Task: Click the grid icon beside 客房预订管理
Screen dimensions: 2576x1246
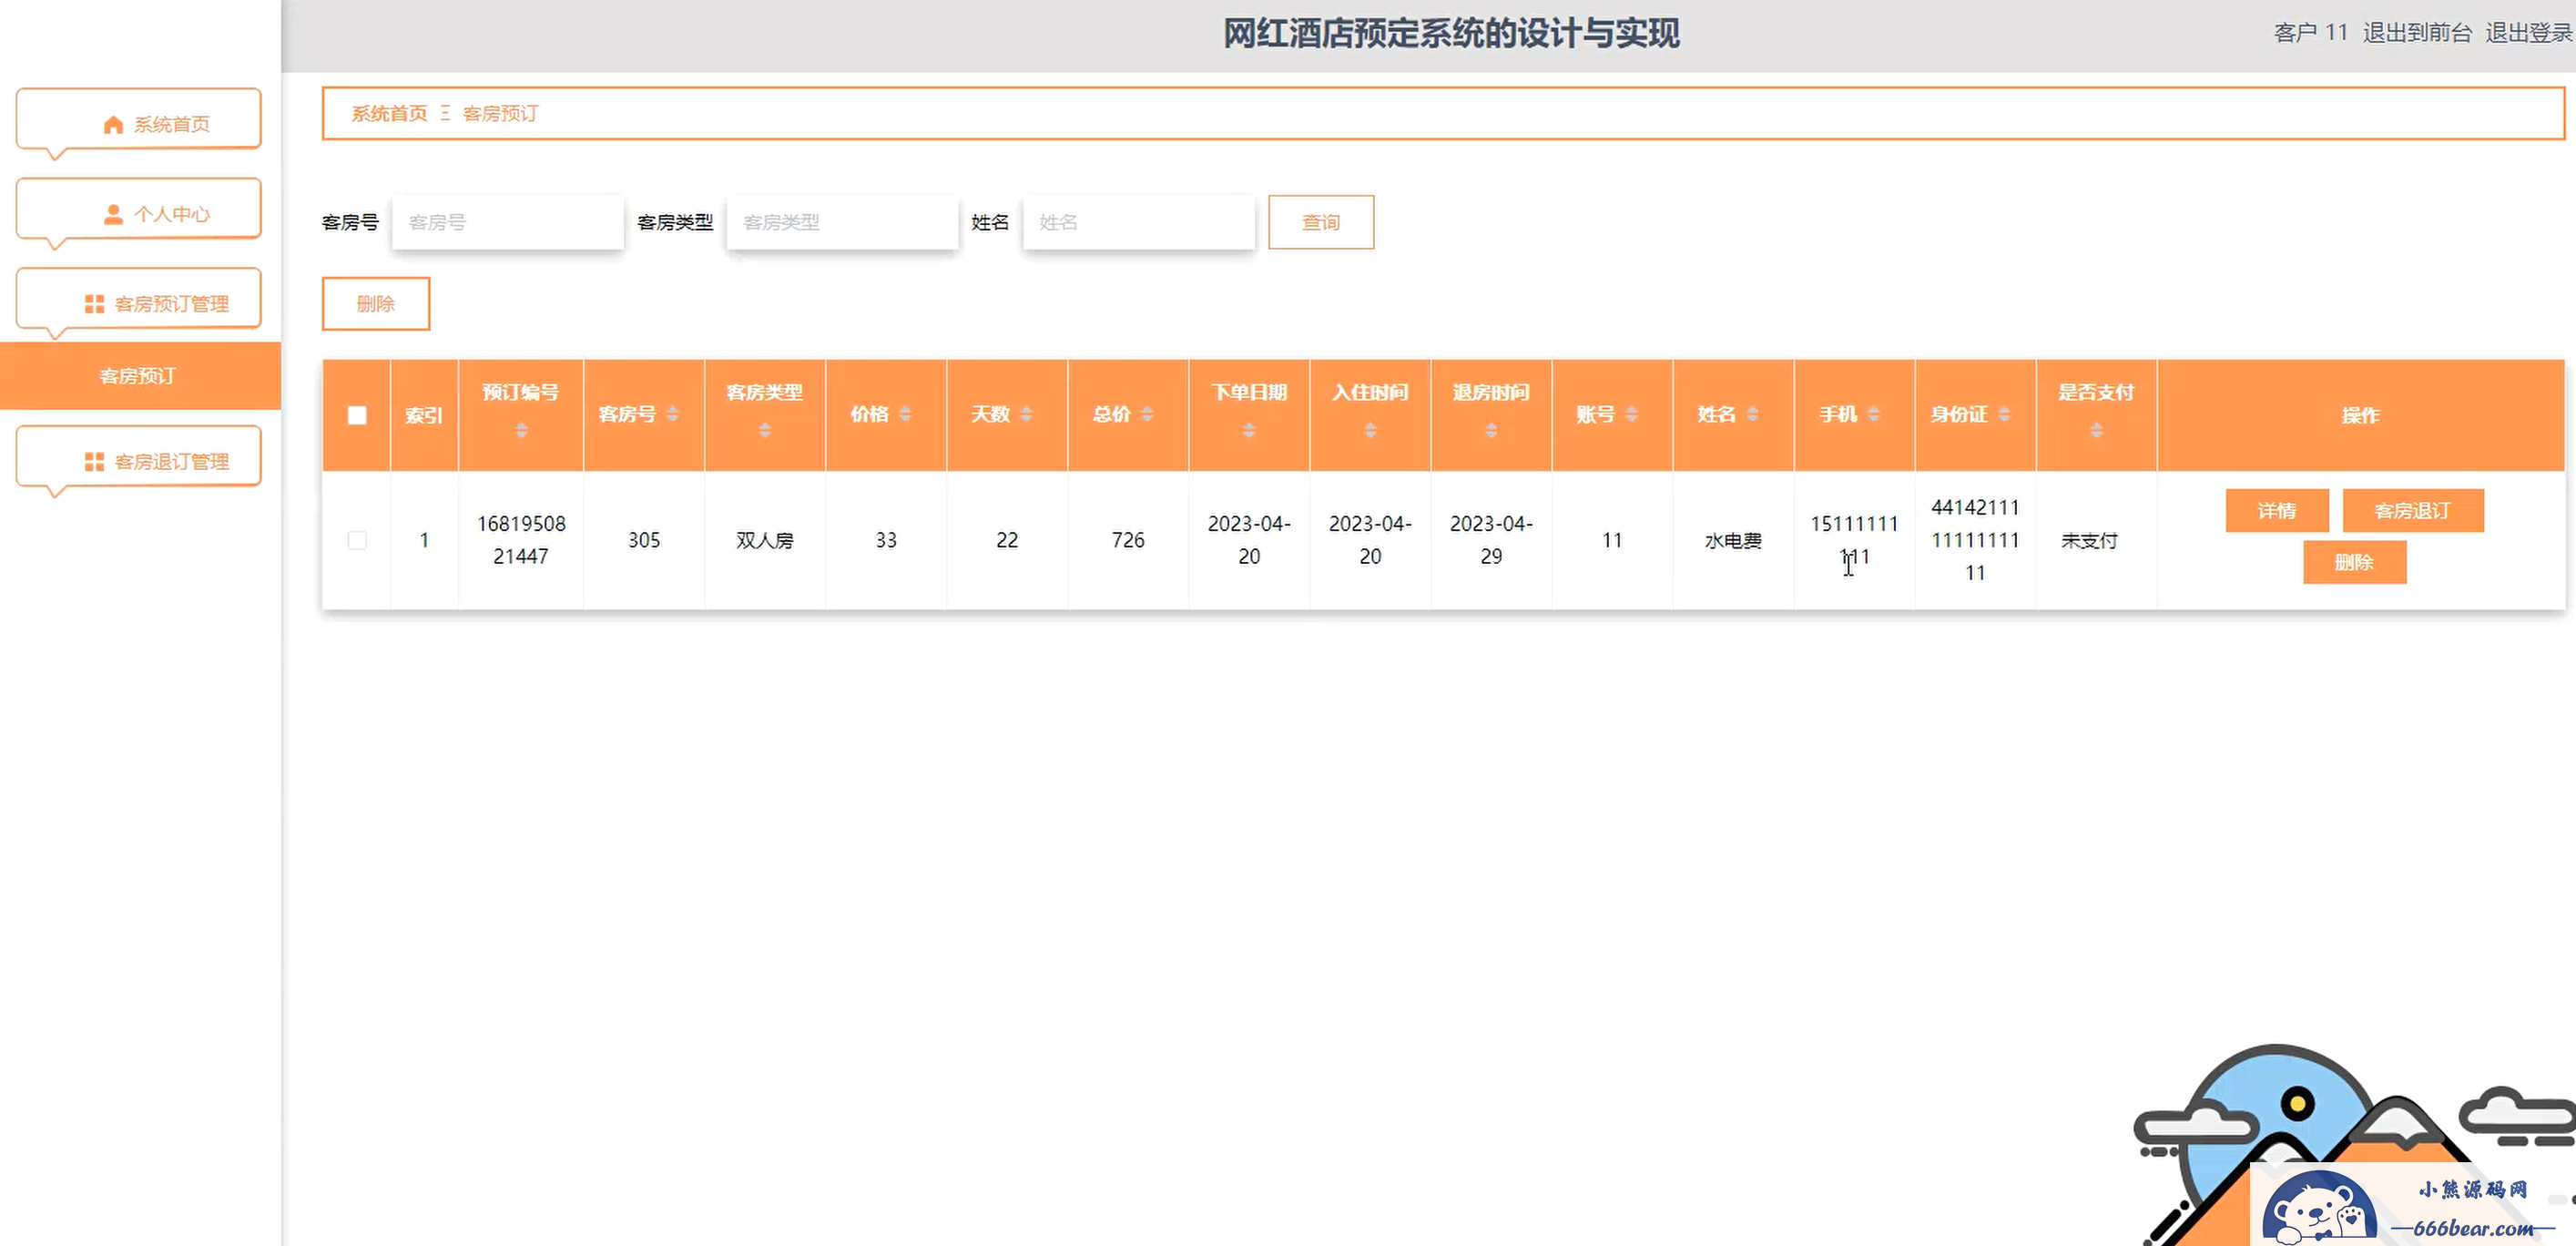Action: pos(94,304)
